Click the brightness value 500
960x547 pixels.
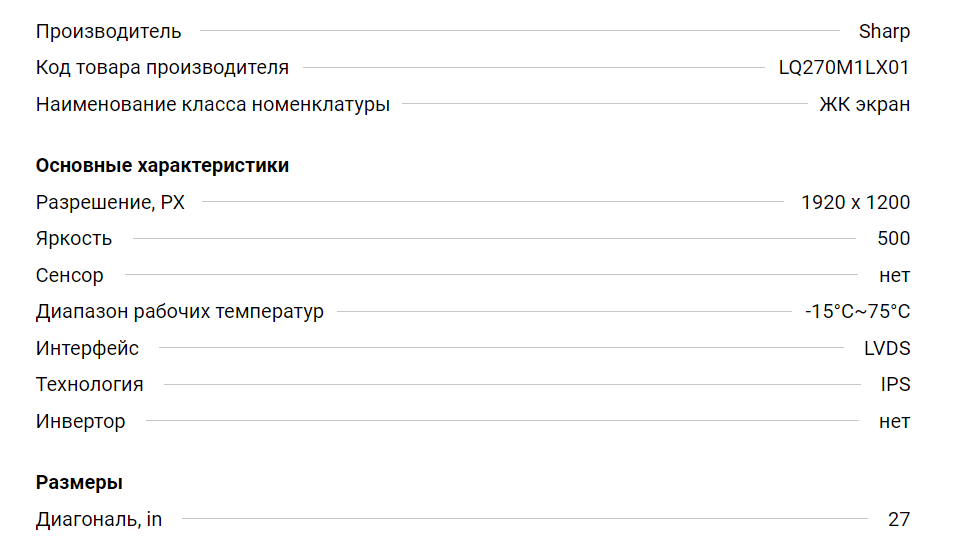[x=893, y=239]
